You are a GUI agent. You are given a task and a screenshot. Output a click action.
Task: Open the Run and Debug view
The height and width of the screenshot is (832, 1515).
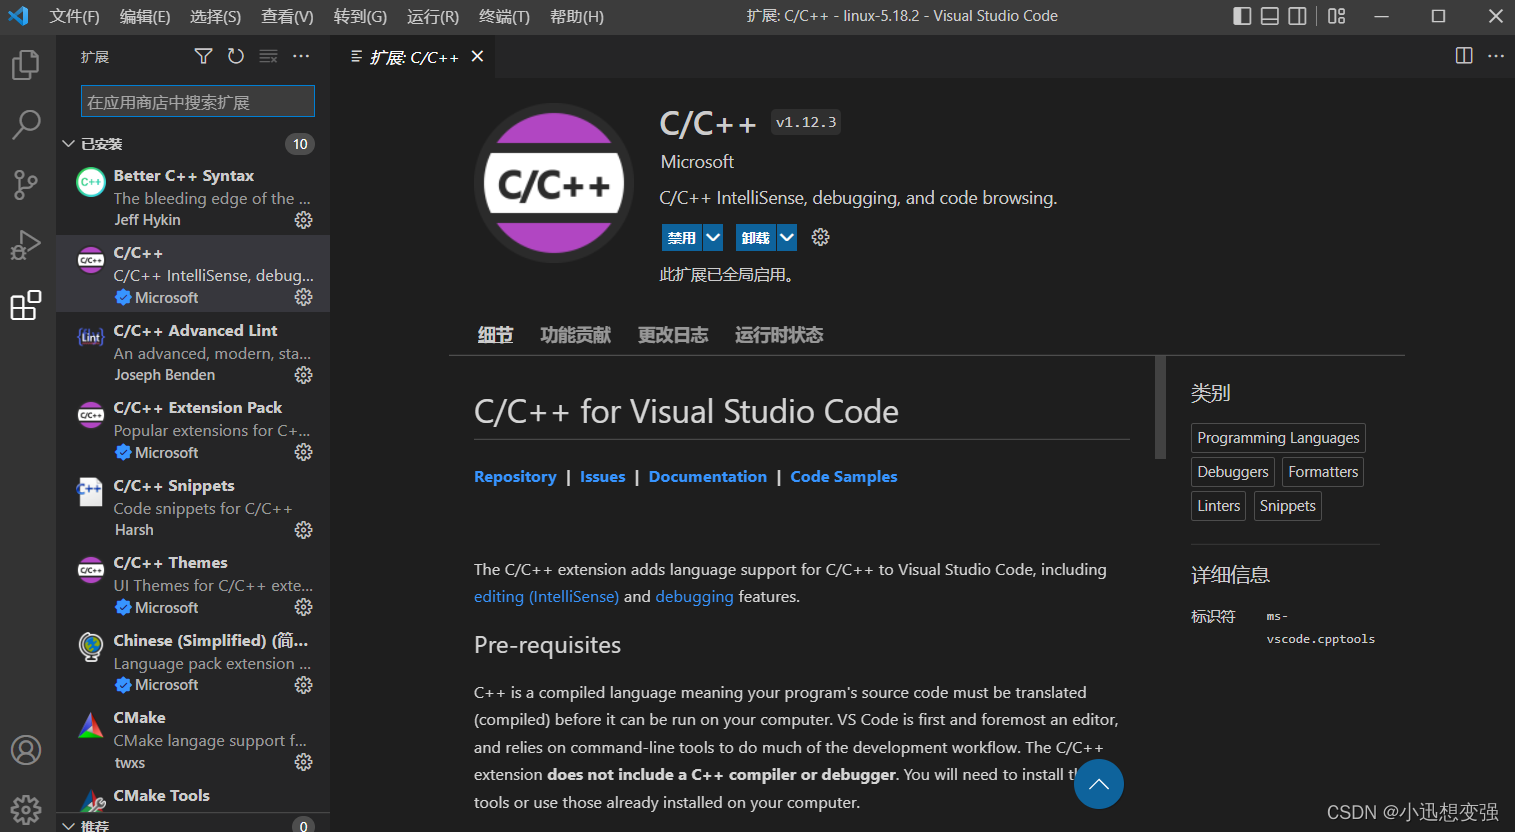(x=25, y=244)
